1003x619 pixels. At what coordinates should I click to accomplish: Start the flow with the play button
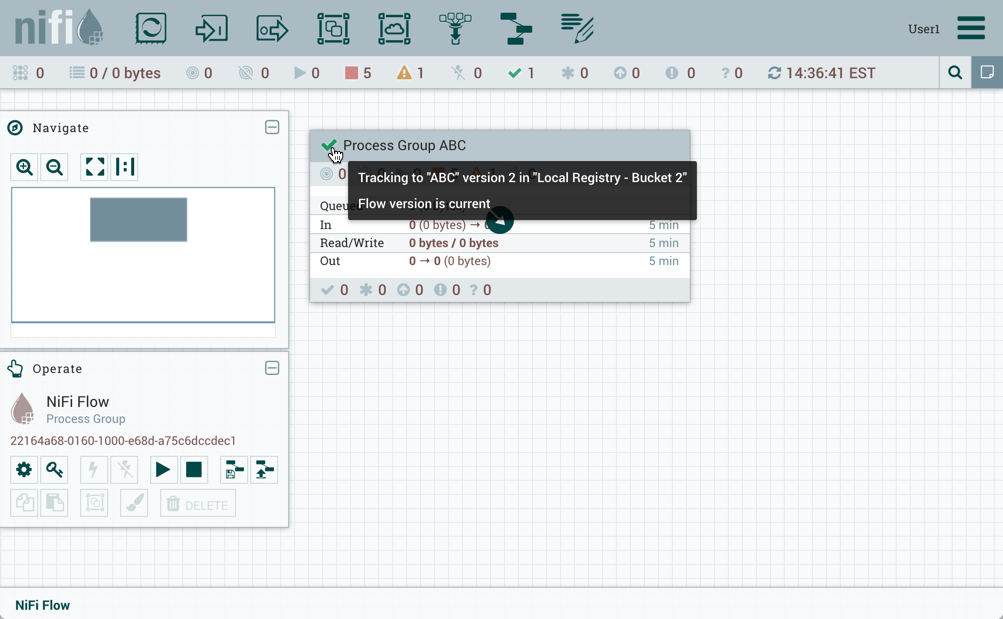coord(162,470)
